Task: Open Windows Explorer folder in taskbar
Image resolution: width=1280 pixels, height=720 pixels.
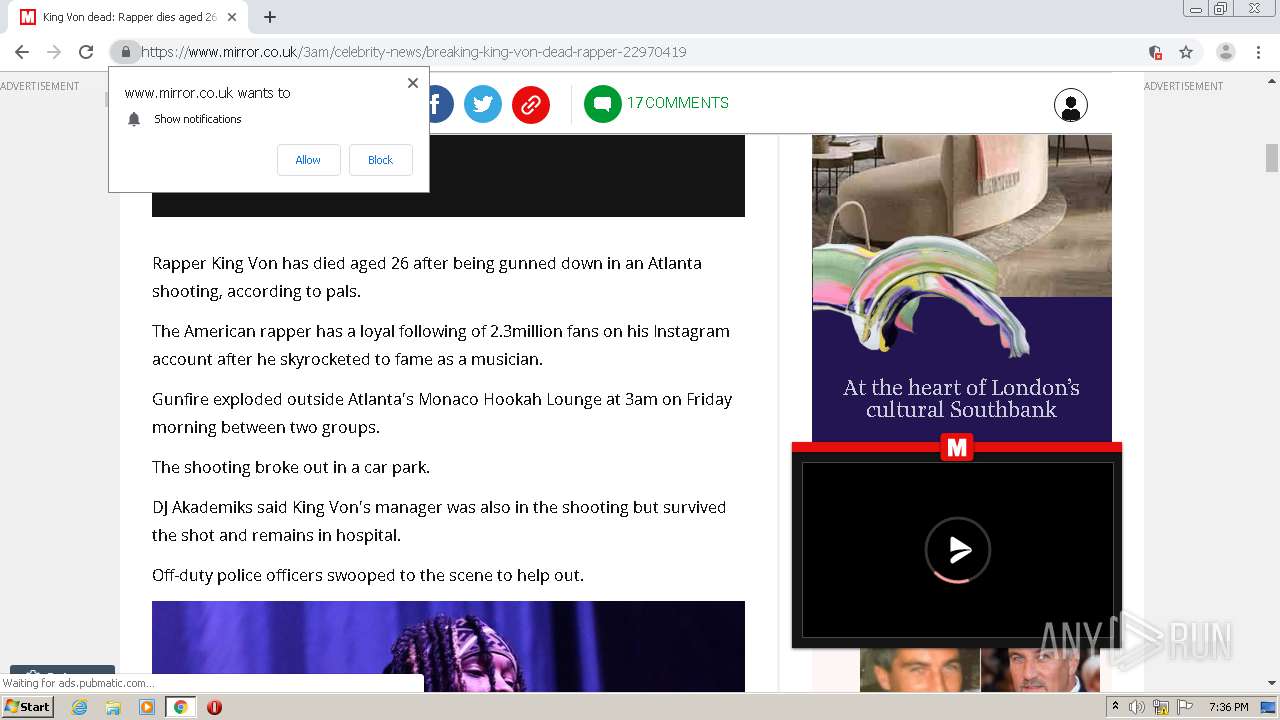Action: (x=113, y=707)
